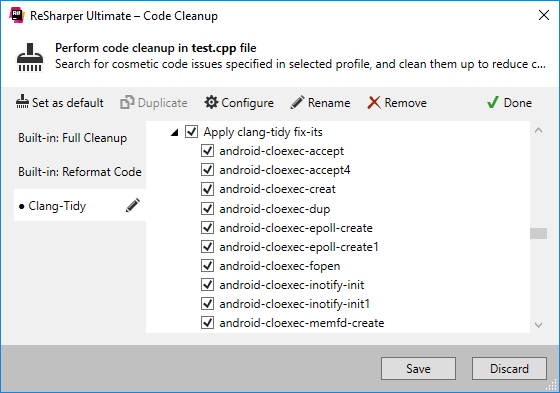Click the red X Remove icon
560x393 pixels.
click(x=374, y=103)
